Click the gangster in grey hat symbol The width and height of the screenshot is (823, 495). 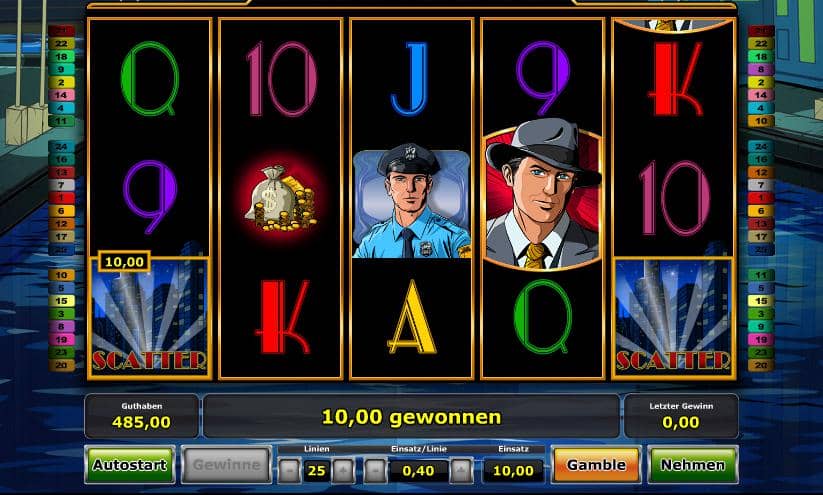tap(543, 195)
